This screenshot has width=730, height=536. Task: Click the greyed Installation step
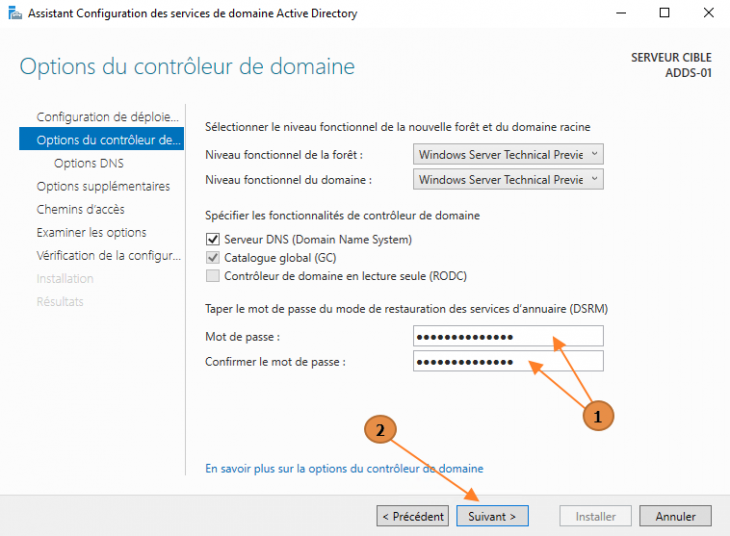tap(65, 278)
